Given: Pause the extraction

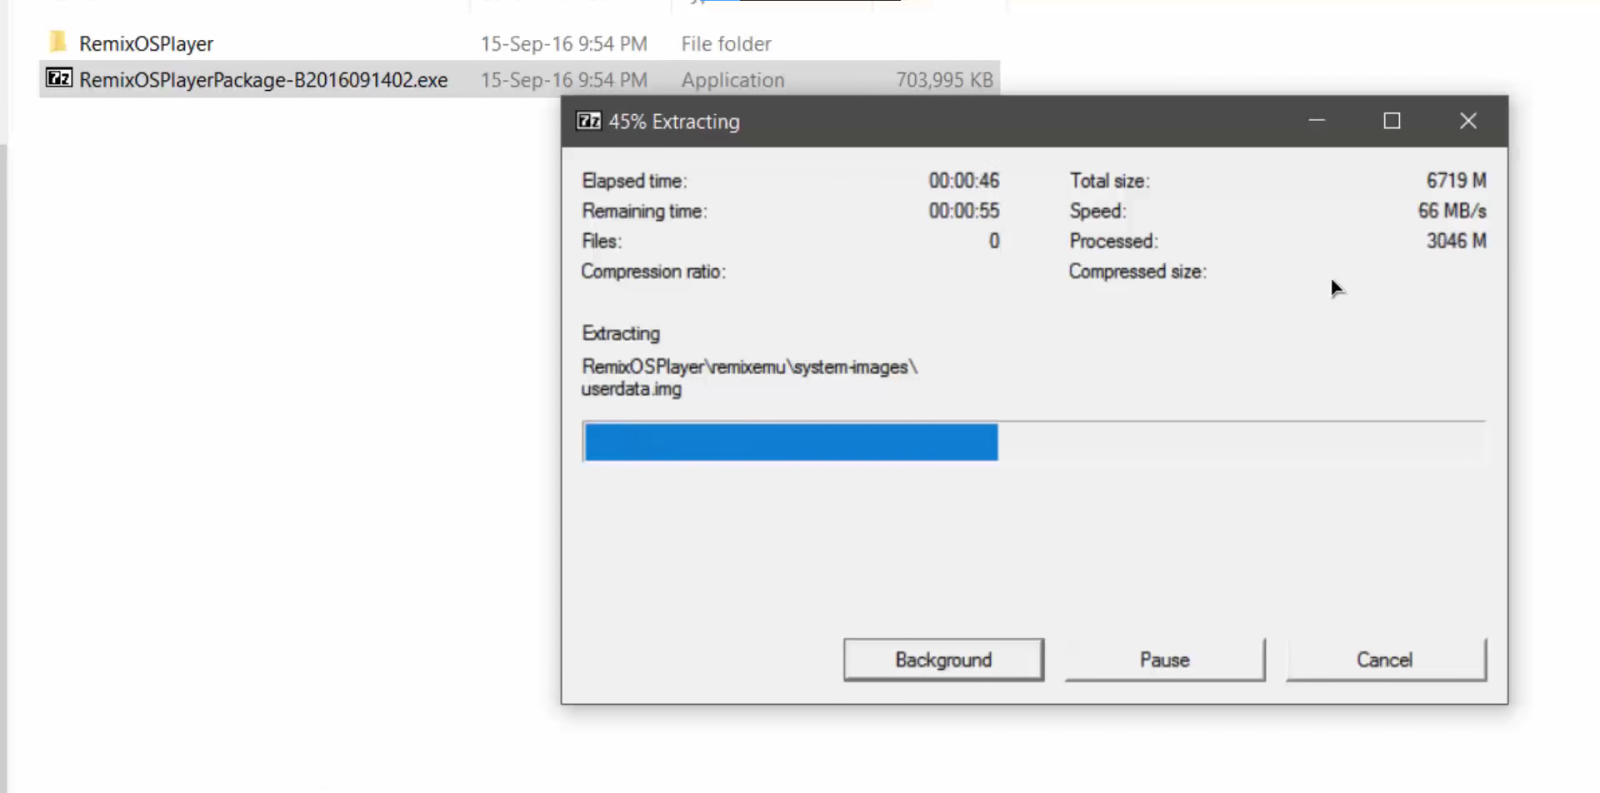Looking at the screenshot, I should click(1165, 660).
